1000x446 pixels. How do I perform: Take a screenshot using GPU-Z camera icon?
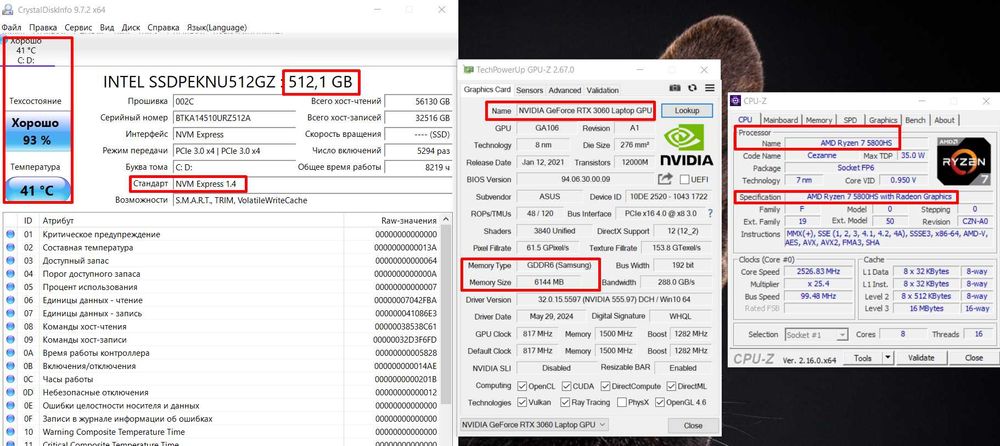point(675,88)
